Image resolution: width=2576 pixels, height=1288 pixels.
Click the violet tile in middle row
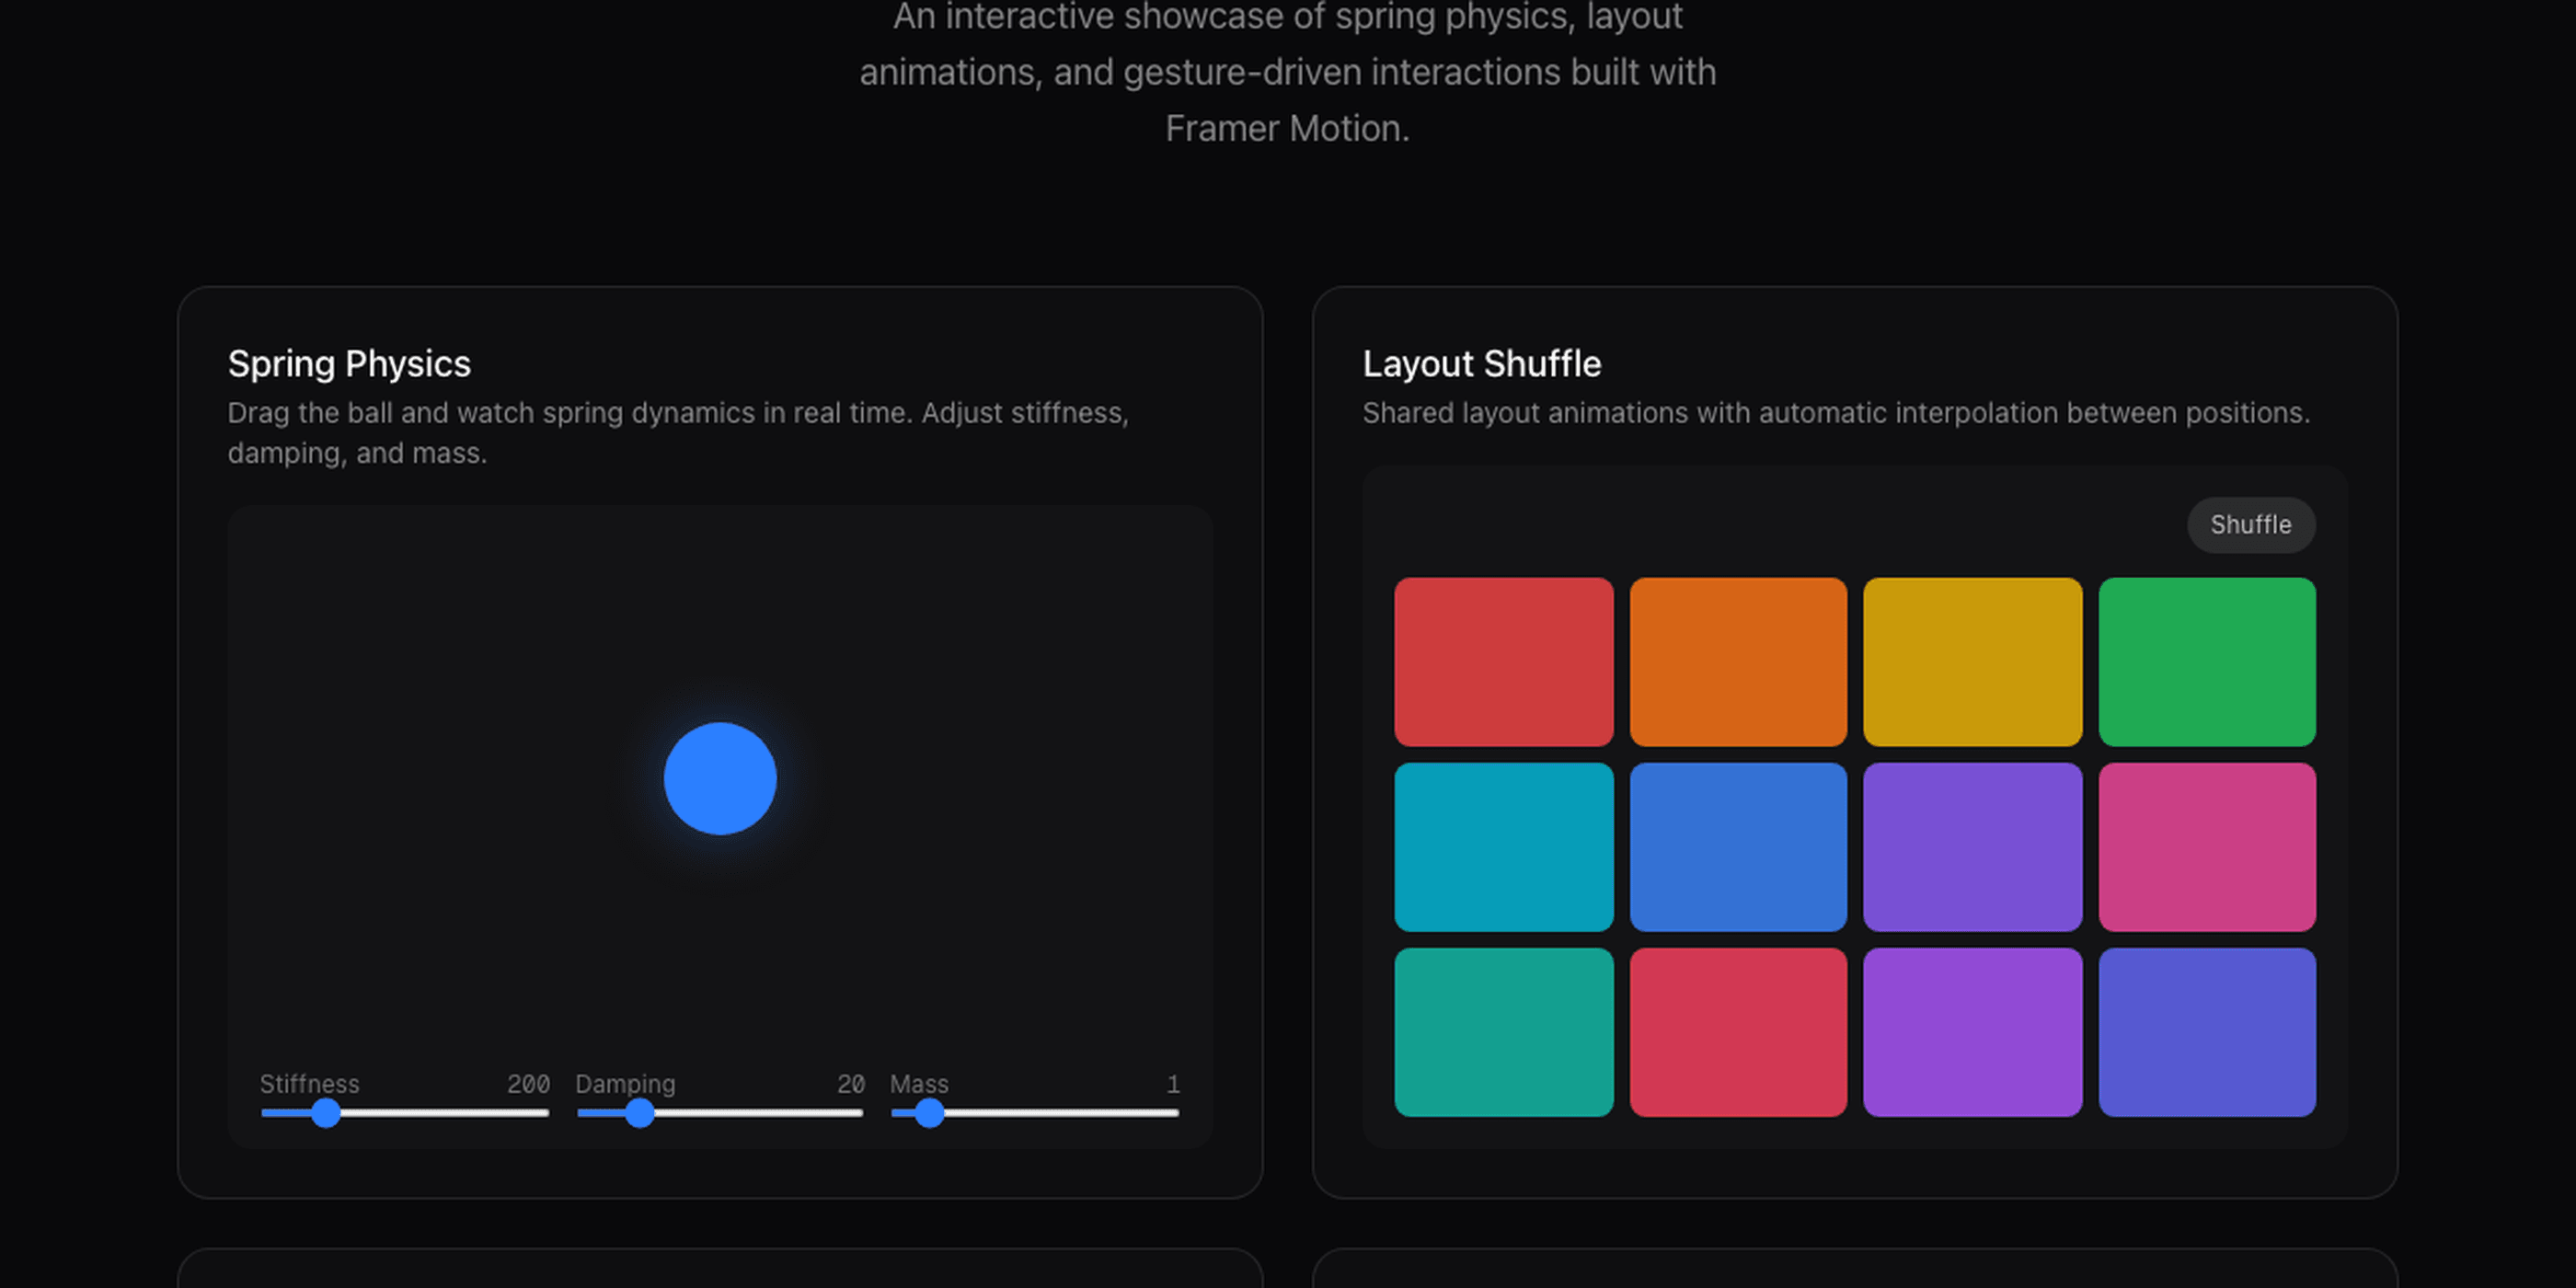tap(1972, 847)
